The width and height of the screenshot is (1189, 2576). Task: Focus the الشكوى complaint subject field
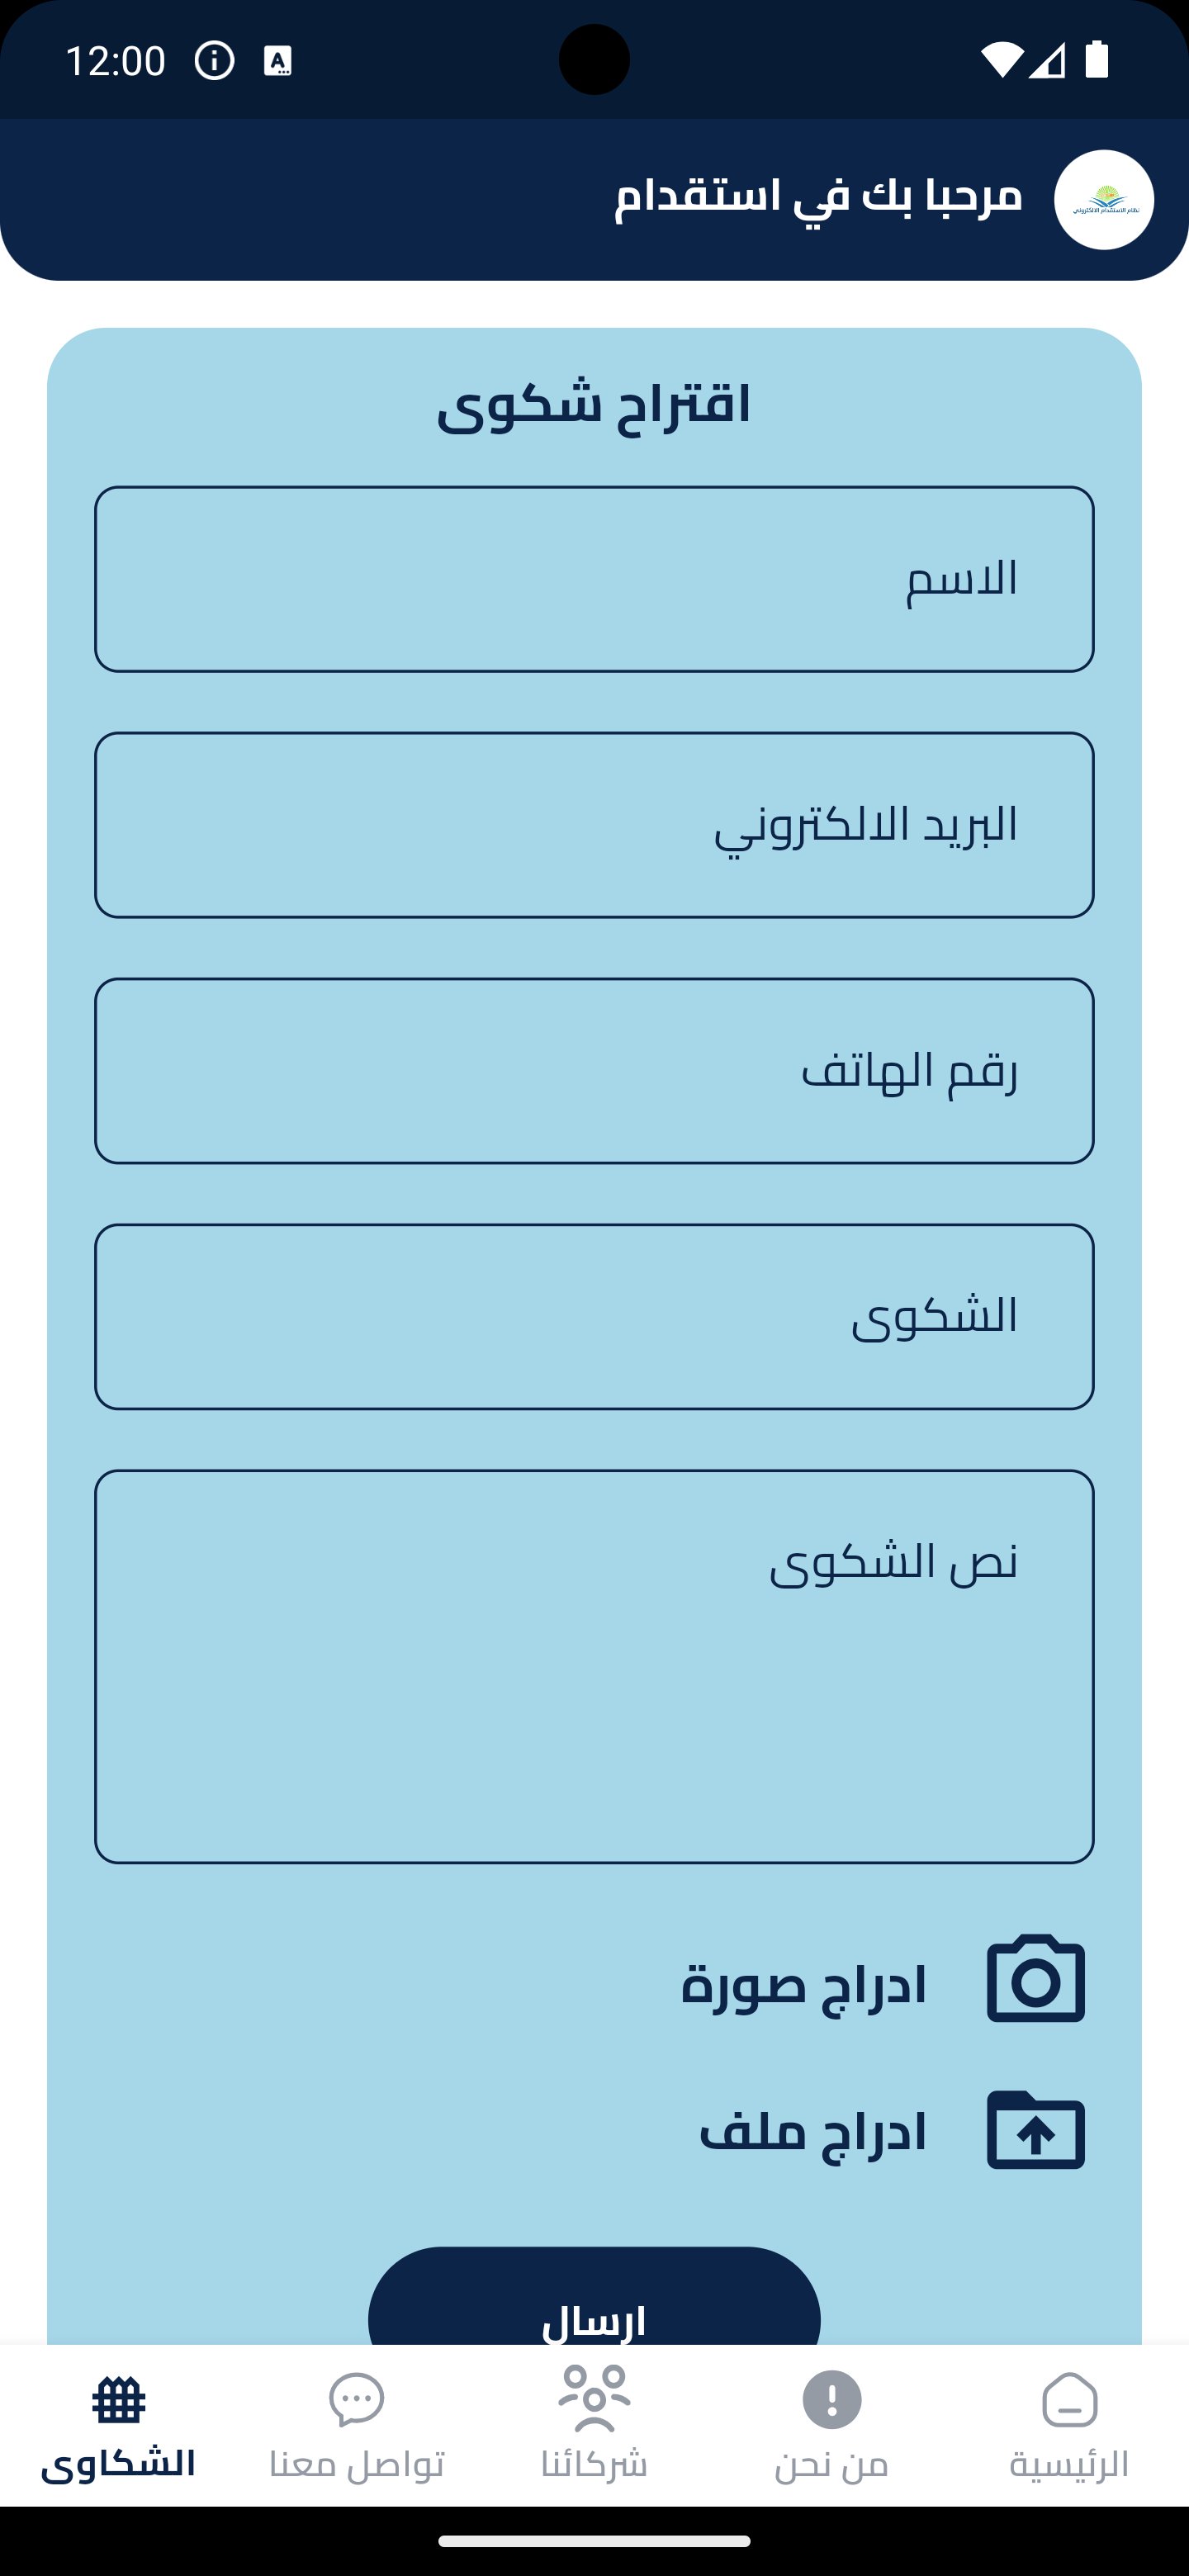coord(594,1316)
